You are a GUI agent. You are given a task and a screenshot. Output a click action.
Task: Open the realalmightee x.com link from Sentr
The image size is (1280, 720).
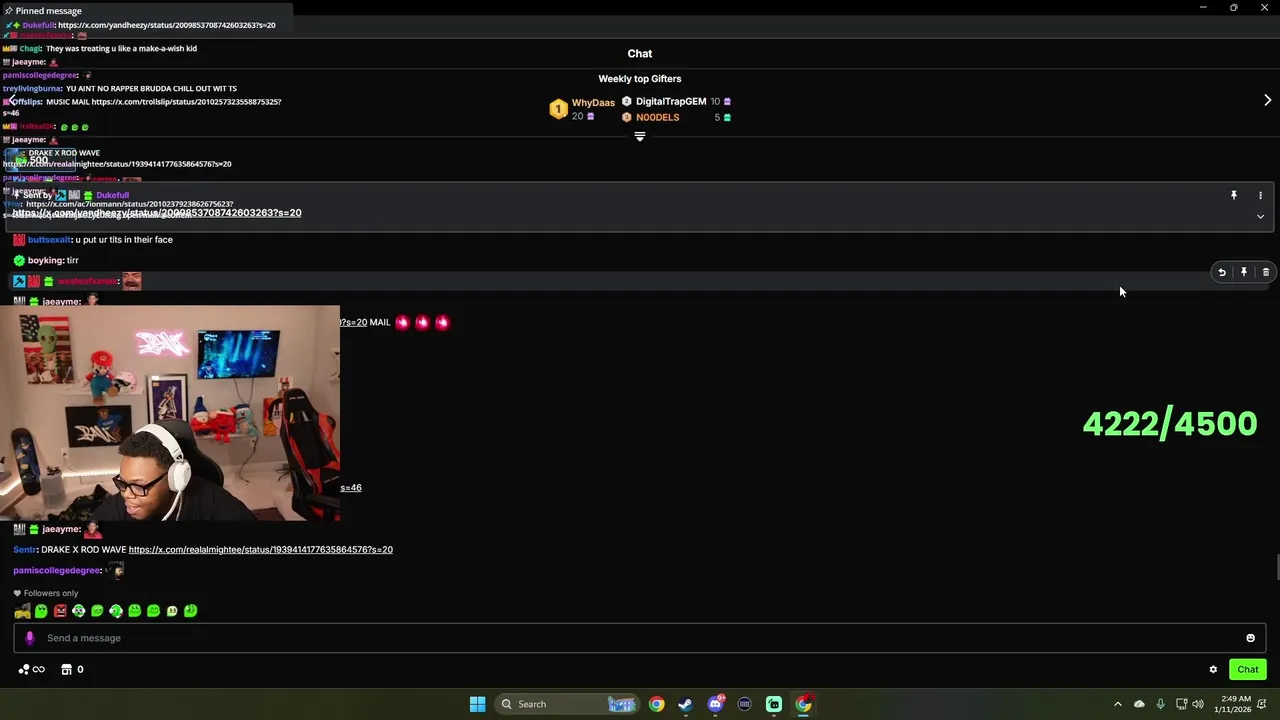click(x=260, y=550)
